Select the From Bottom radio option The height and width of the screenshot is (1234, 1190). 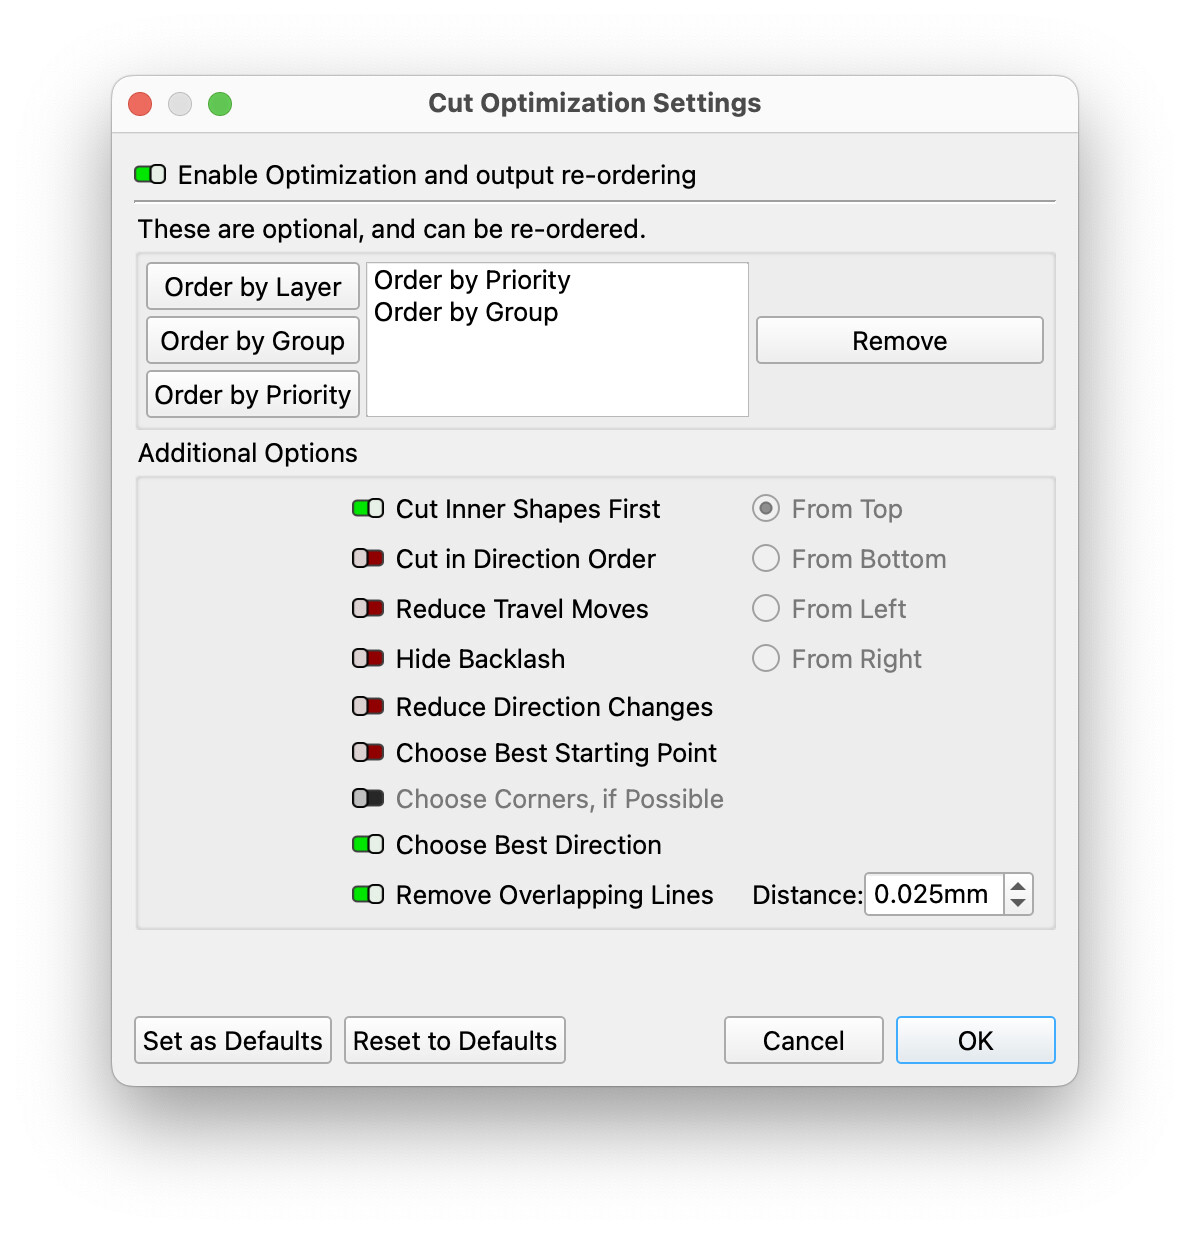(766, 559)
